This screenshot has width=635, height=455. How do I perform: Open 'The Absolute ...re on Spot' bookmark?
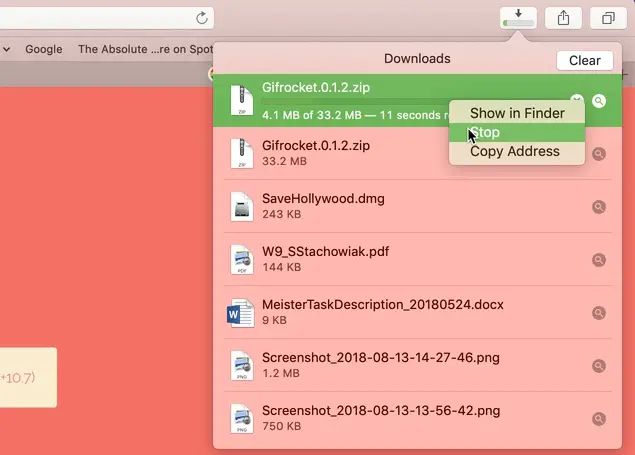coord(145,49)
